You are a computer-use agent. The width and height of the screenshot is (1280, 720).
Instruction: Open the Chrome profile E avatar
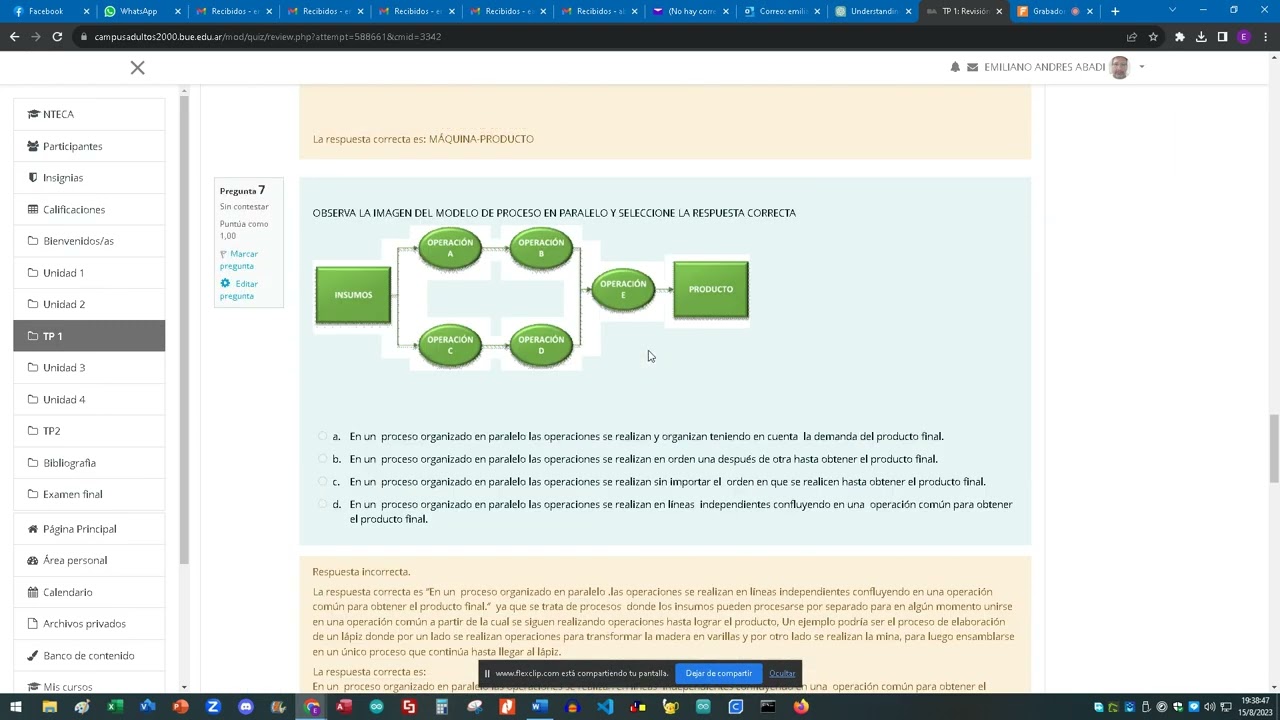click(x=1244, y=37)
